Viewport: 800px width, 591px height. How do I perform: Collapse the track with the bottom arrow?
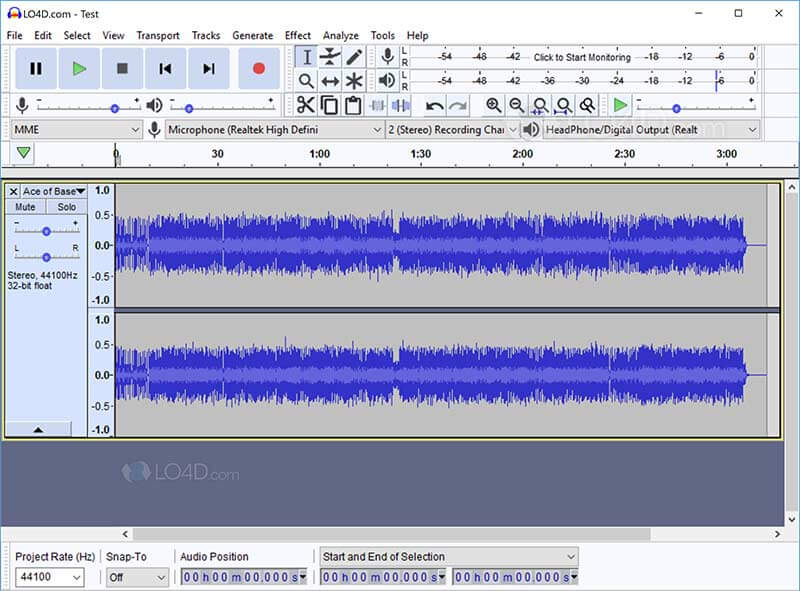tap(38, 430)
